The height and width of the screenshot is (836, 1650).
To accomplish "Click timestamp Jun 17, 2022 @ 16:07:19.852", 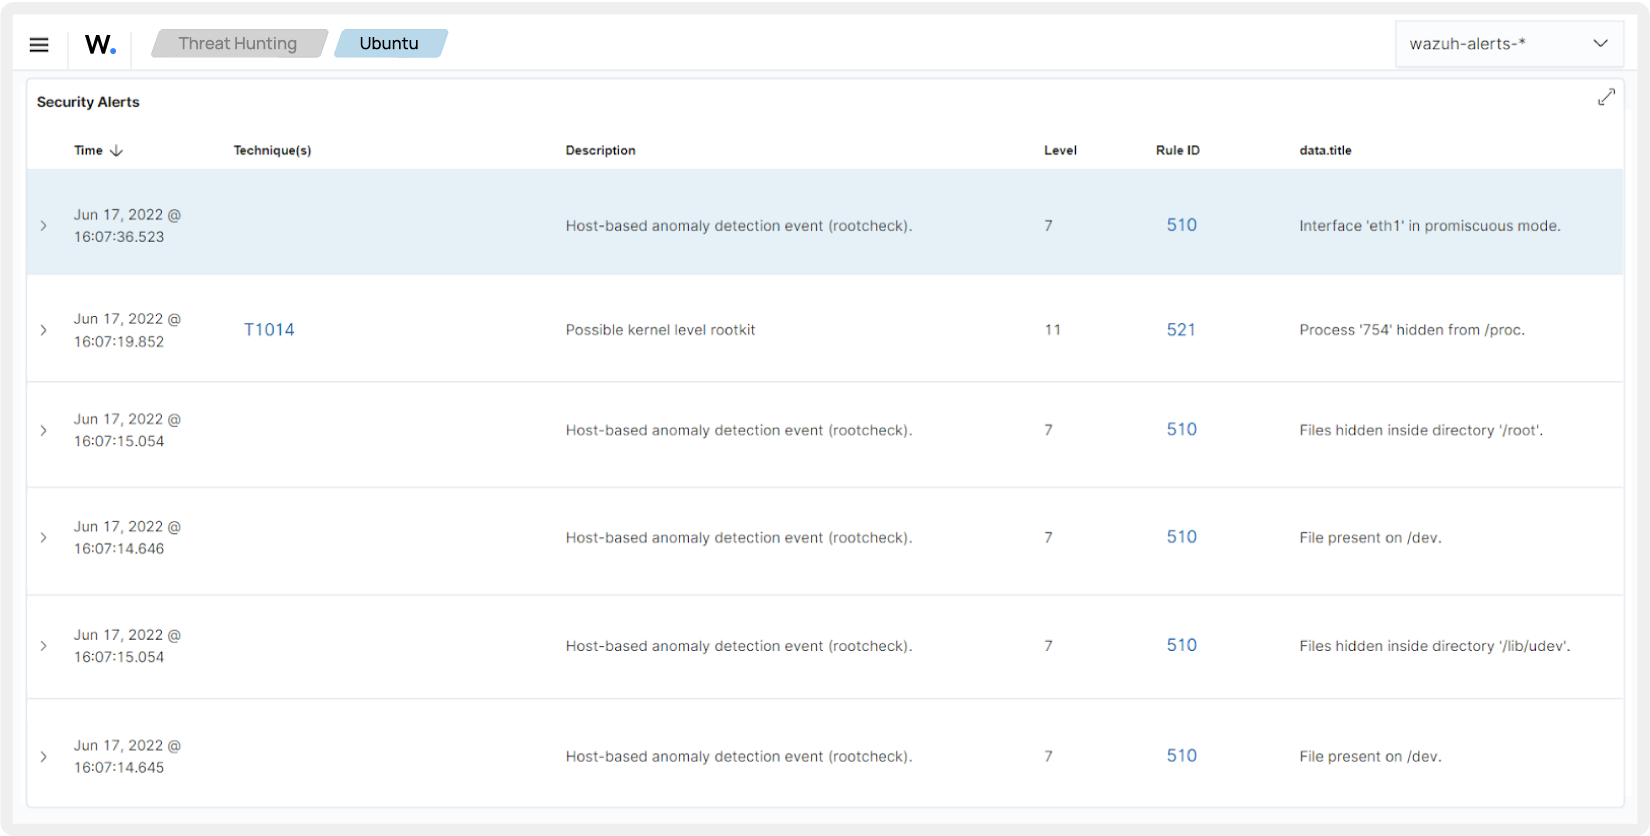I will pyautogui.click(x=127, y=330).
